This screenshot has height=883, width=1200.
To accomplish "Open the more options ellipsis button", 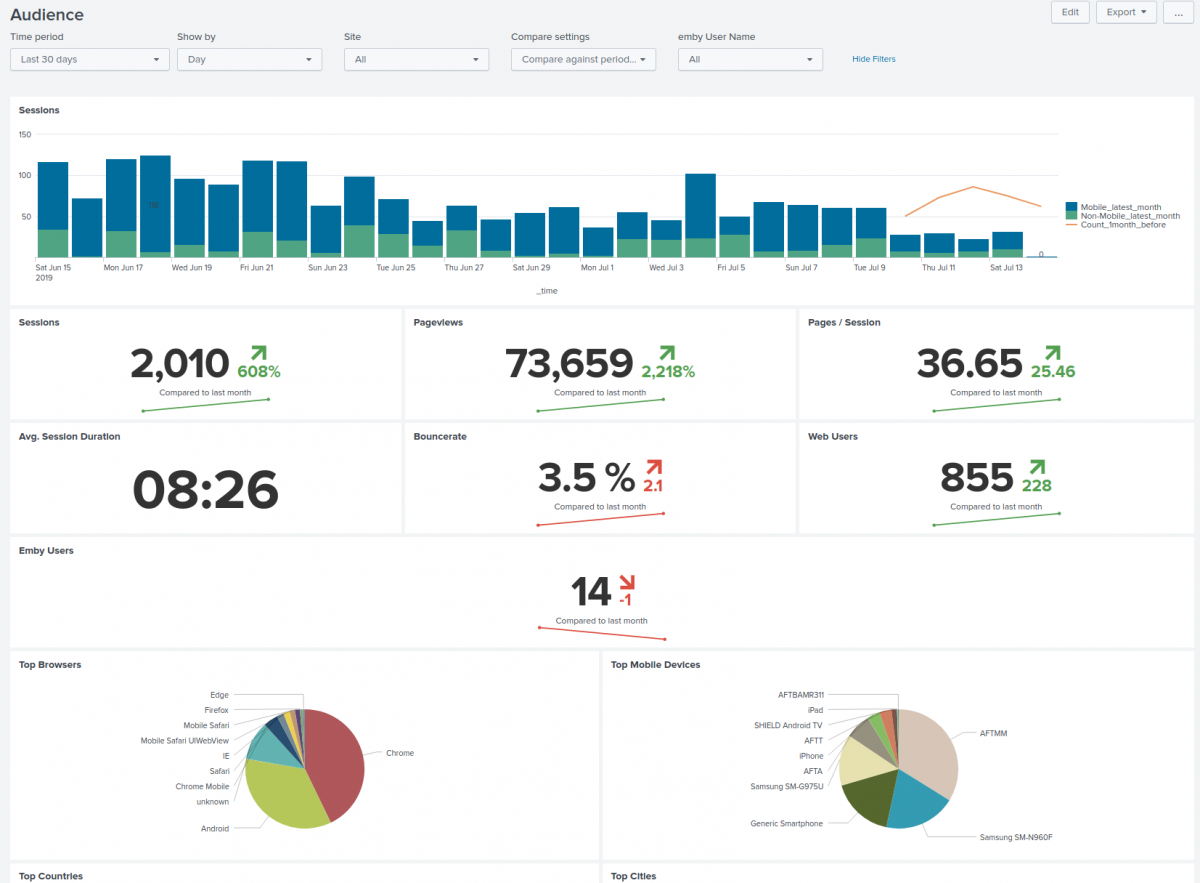I will click(x=1176, y=12).
